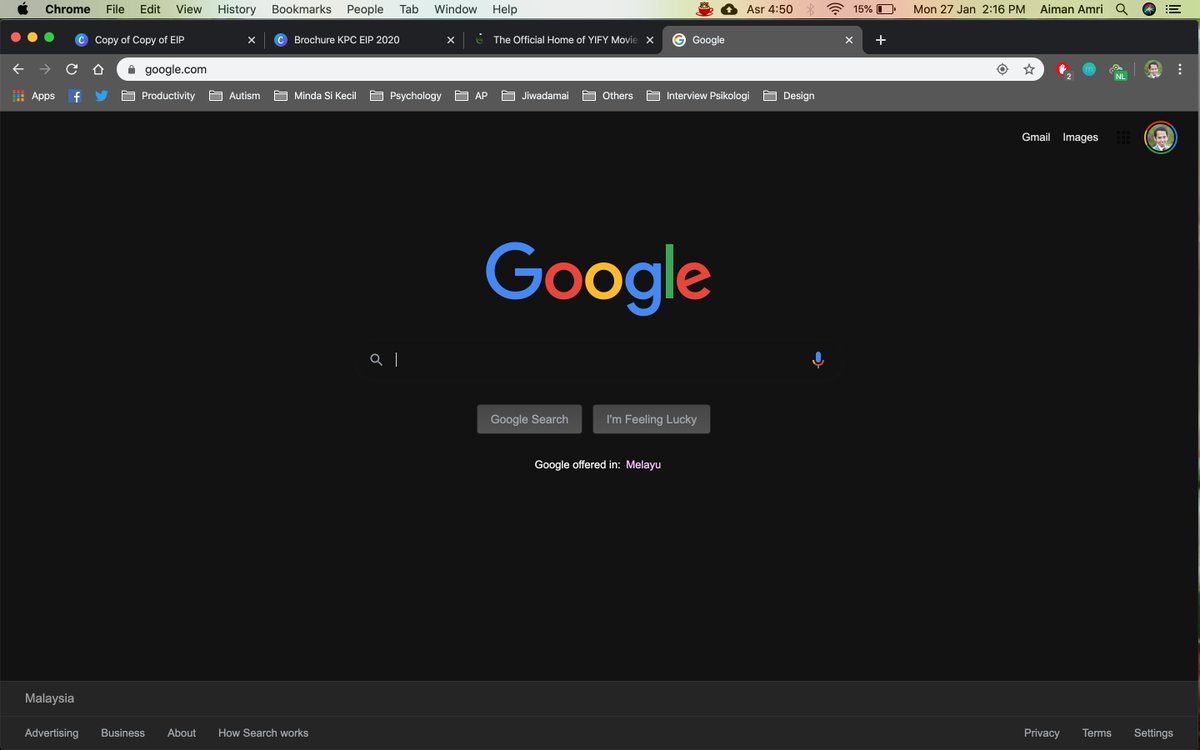The width and height of the screenshot is (1200, 750).
Task: Open the green NL extension icon
Action: point(1118,70)
